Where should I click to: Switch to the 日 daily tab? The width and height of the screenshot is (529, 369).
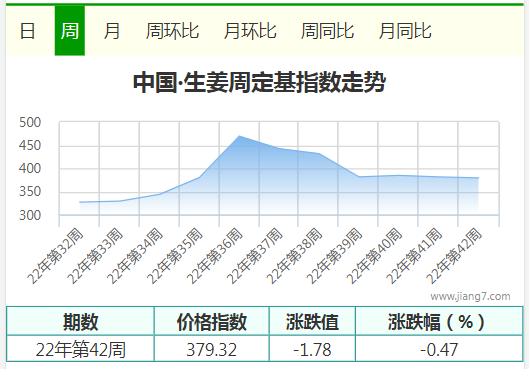point(27,31)
